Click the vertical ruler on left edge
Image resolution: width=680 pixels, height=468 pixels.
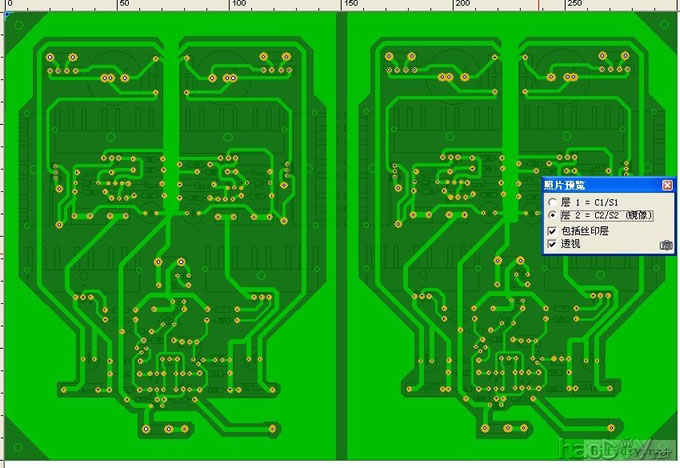2,240
